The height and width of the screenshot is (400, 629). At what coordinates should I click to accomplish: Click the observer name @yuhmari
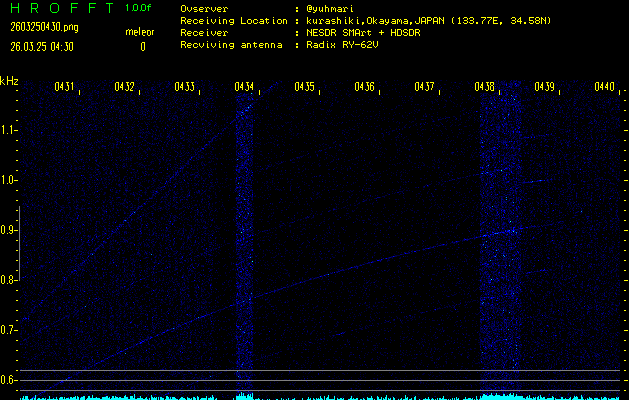pyautogui.click(x=330, y=9)
